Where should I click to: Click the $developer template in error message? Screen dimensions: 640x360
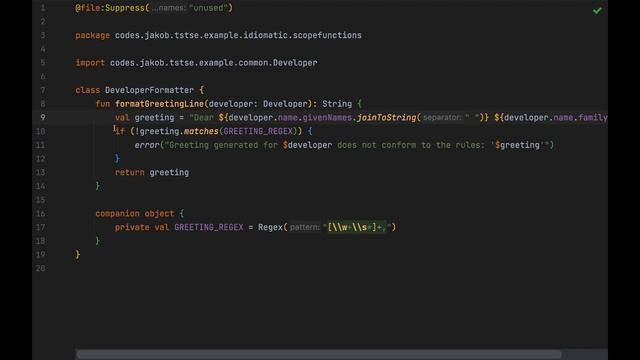click(x=307, y=145)
